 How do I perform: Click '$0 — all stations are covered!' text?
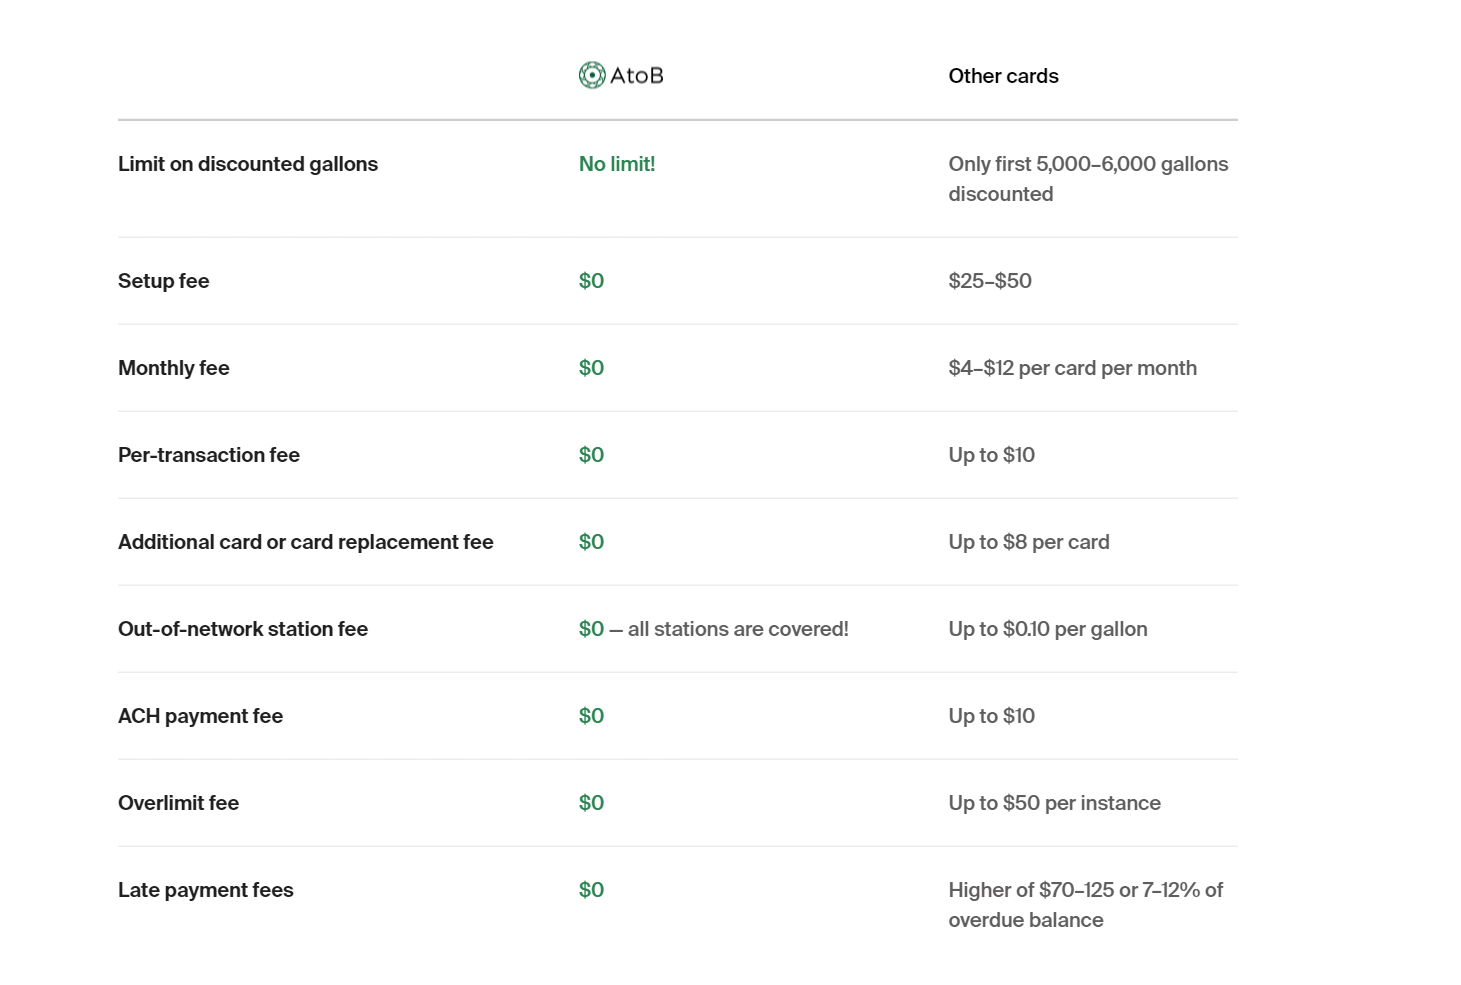pos(714,629)
